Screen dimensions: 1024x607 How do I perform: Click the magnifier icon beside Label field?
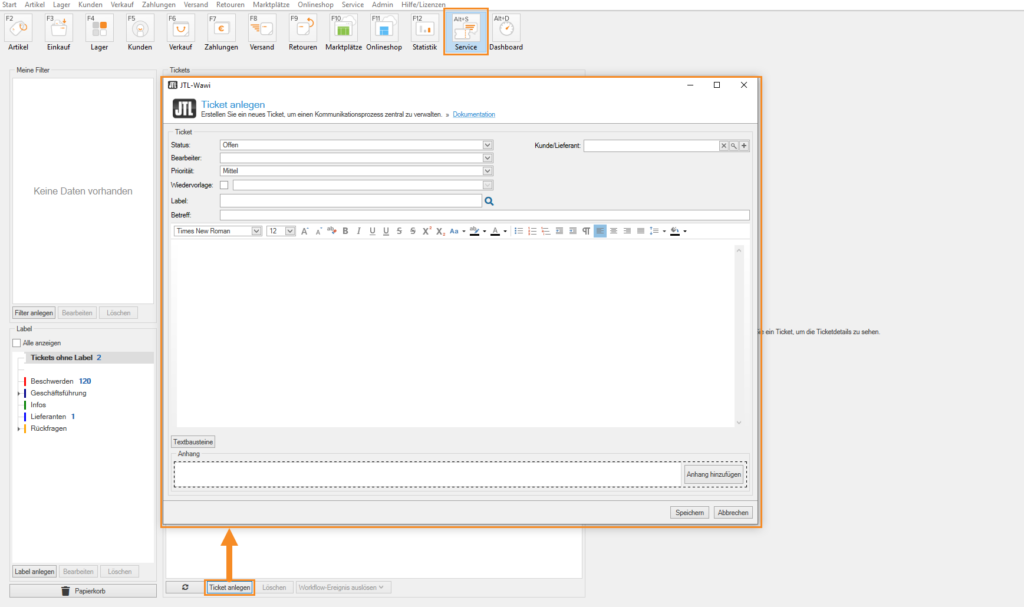[489, 201]
